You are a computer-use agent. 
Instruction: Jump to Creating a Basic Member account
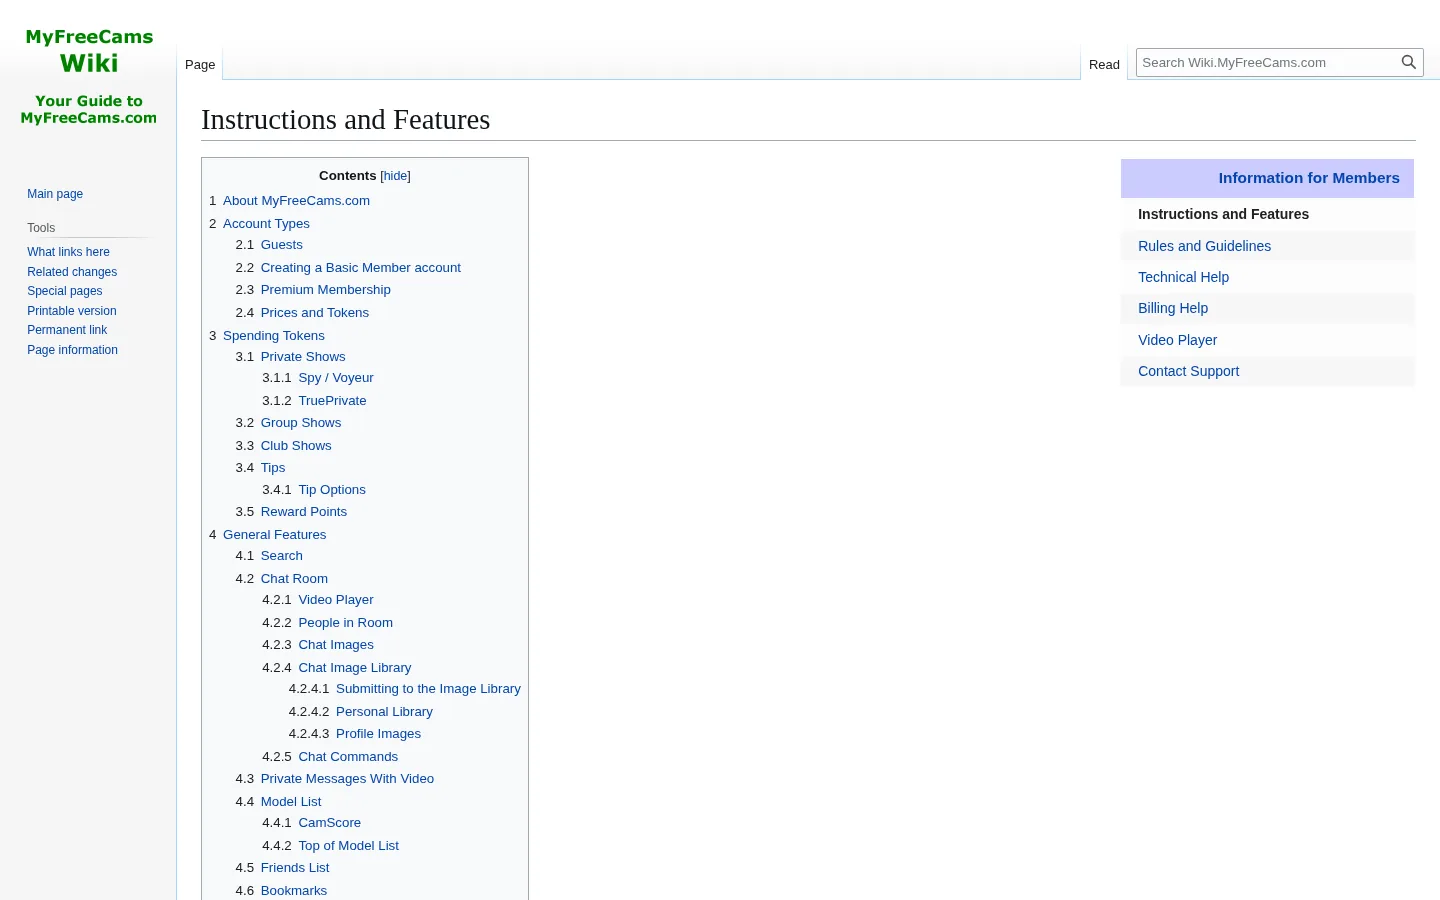pos(361,268)
